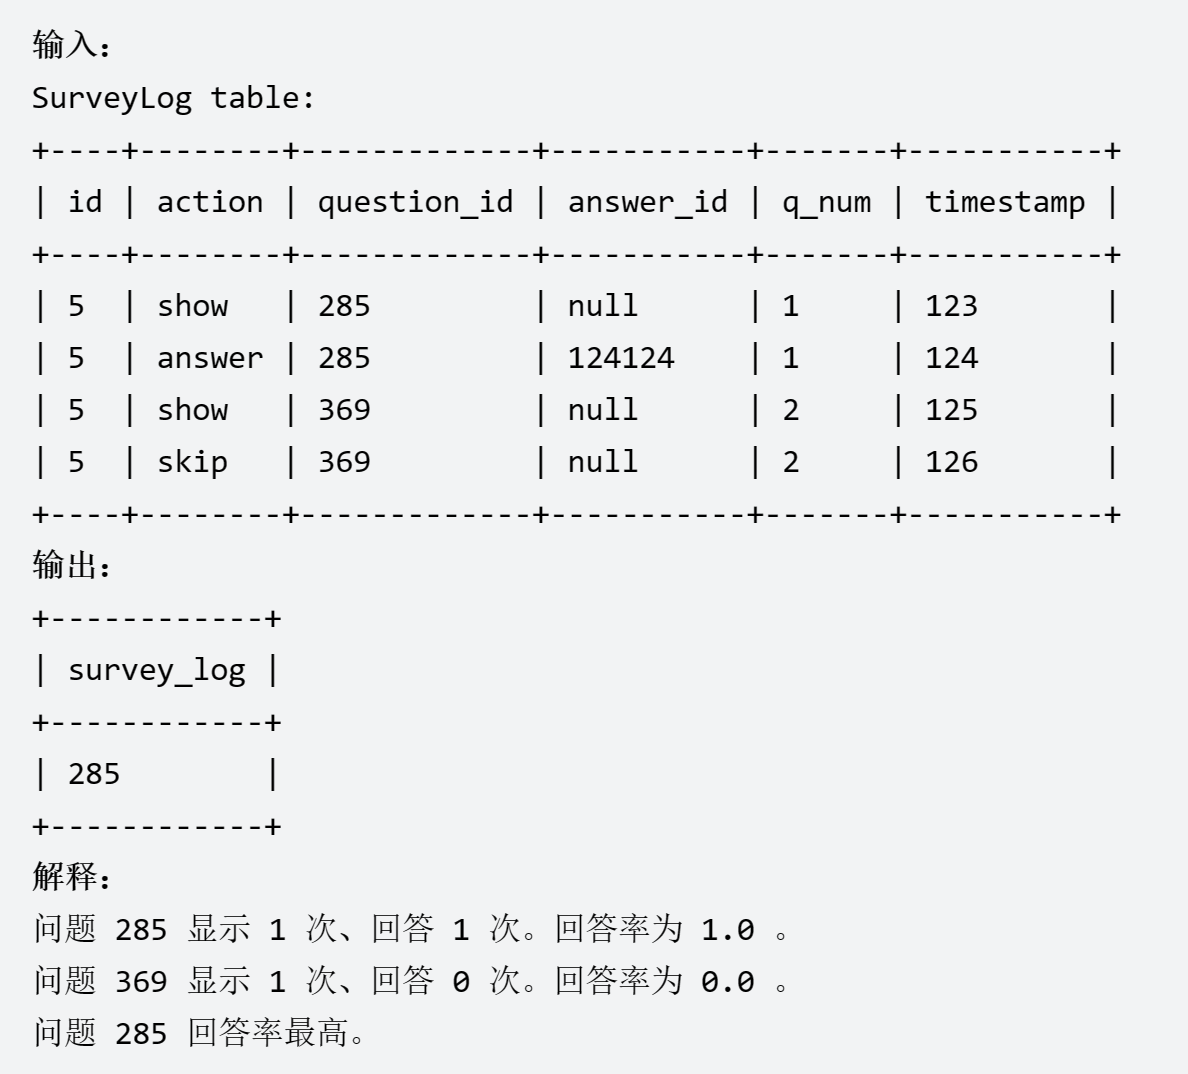Click the "answer" action cell
The width and height of the screenshot is (1188, 1074).
point(210,358)
